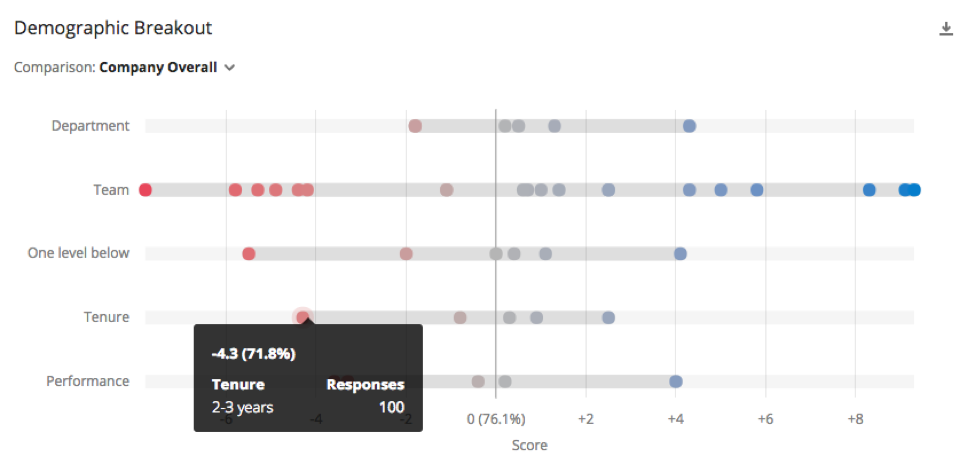Select the blue dot in the Department row
The width and height of the screenshot is (974, 454).
click(x=689, y=126)
